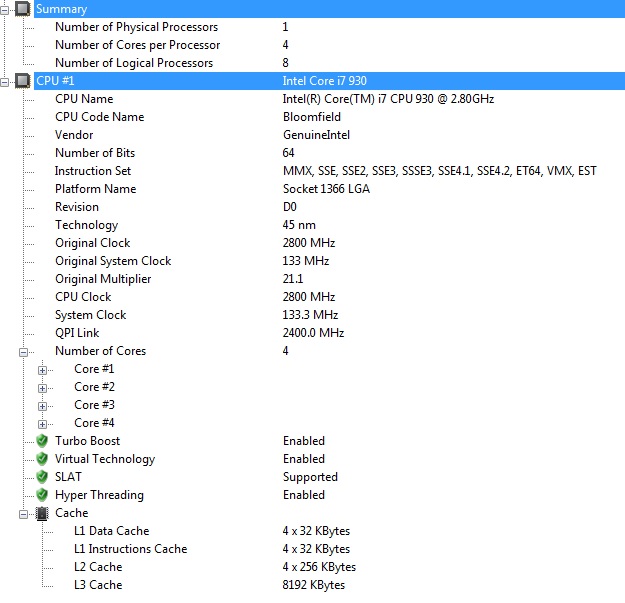Viewport: 625px width, 603px height.
Task: Collapse the CPU #1 tree node
Action: 4,82
